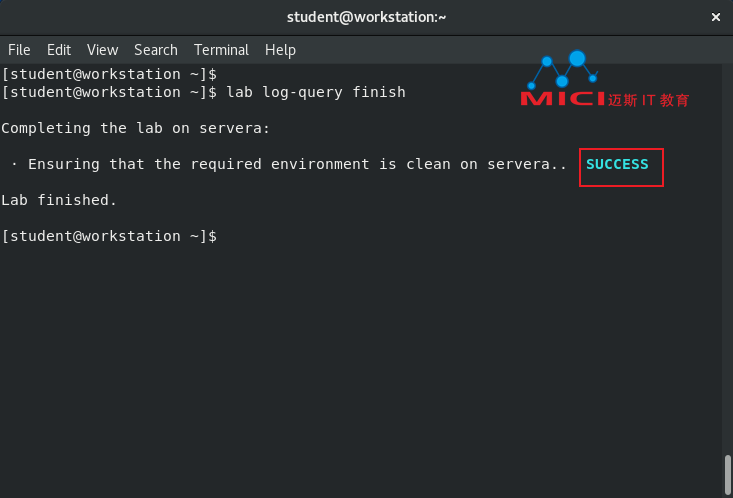Click the 'Lab finished.' output line
The image size is (733, 498).
(59, 200)
